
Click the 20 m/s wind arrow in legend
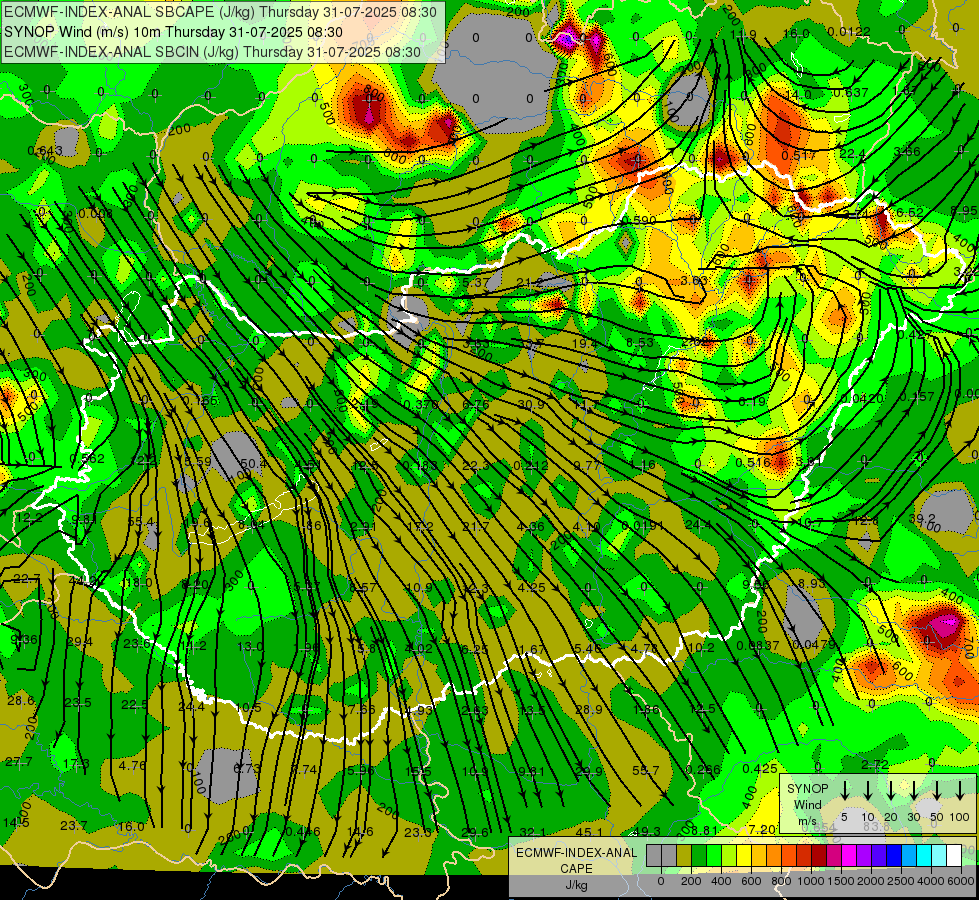[891, 790]
